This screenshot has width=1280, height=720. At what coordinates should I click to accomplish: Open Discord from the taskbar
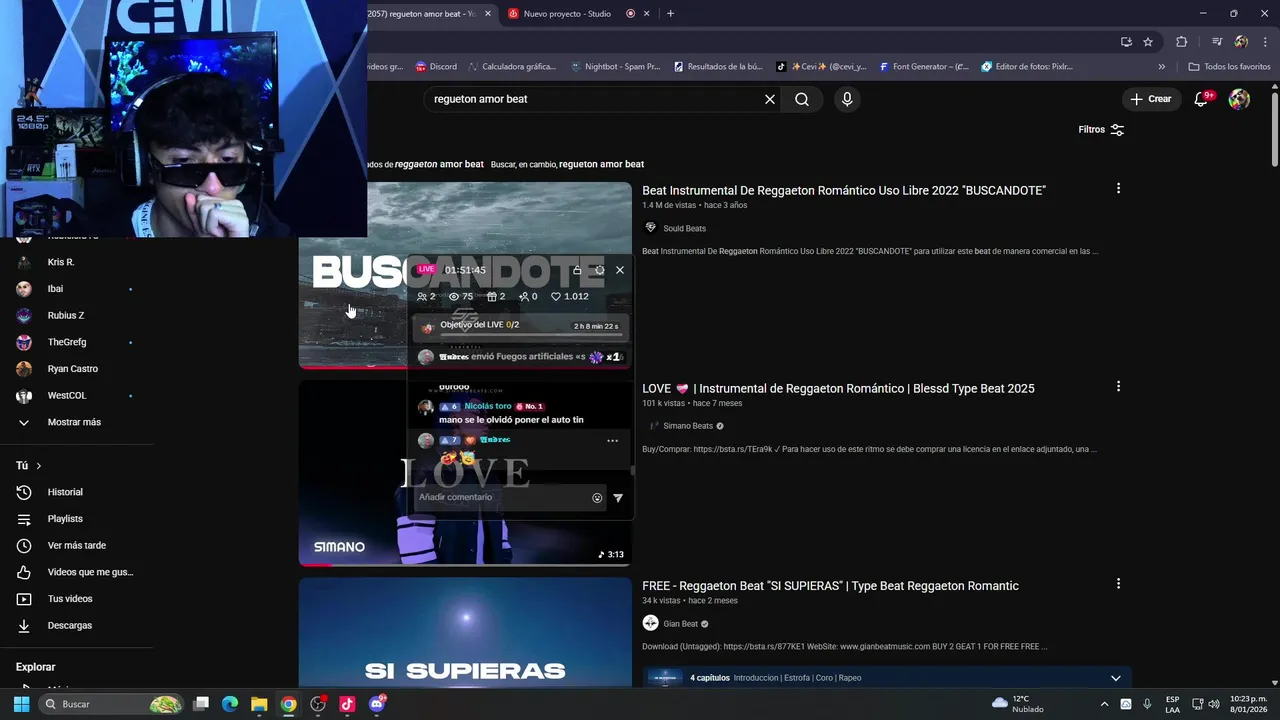(377, 704)
